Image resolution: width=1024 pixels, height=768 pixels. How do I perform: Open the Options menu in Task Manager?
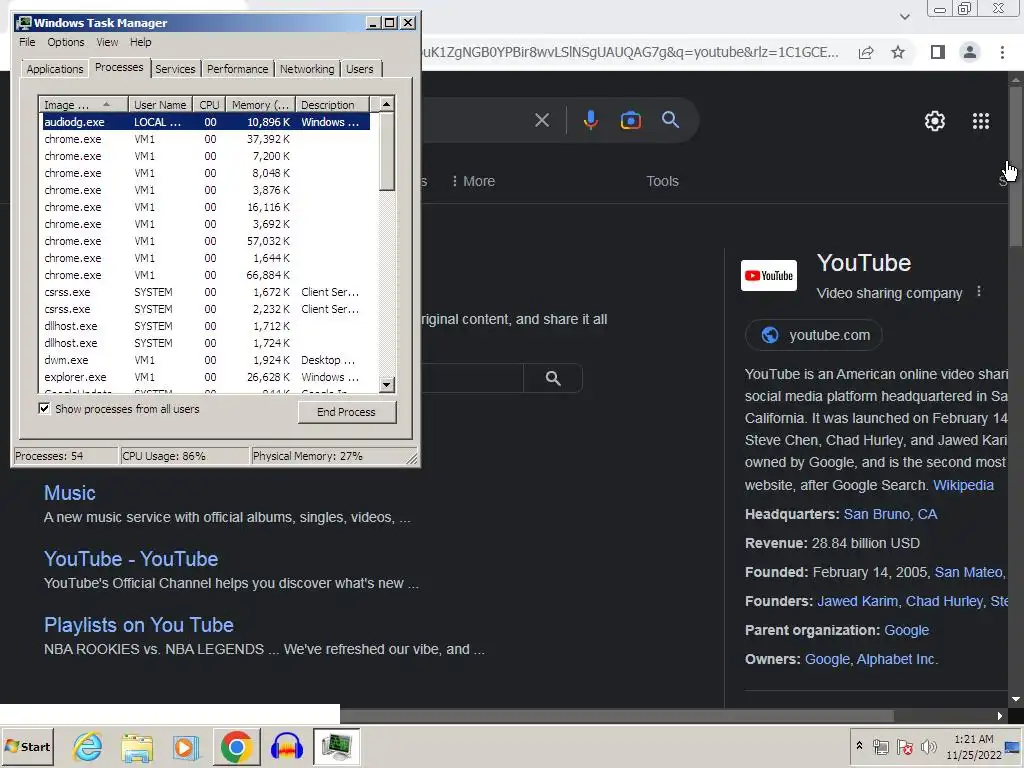tap(65, 42)
